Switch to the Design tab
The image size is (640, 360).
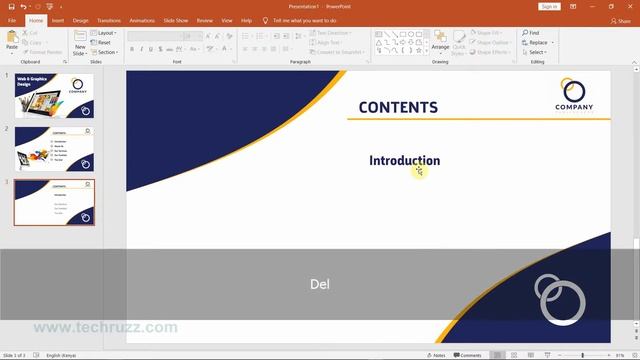80,20
